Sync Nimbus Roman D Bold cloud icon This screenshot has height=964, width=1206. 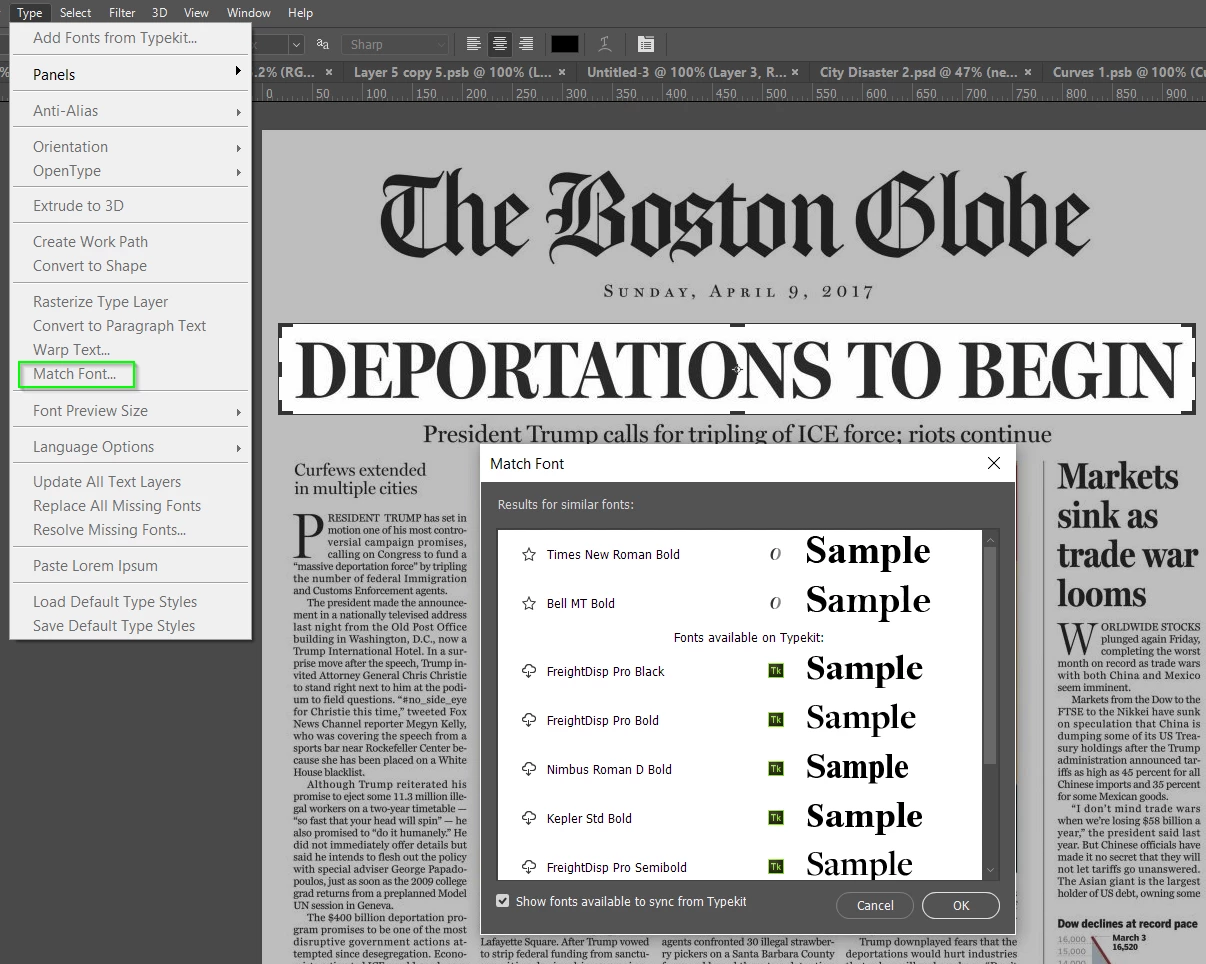tap(529, 769)
